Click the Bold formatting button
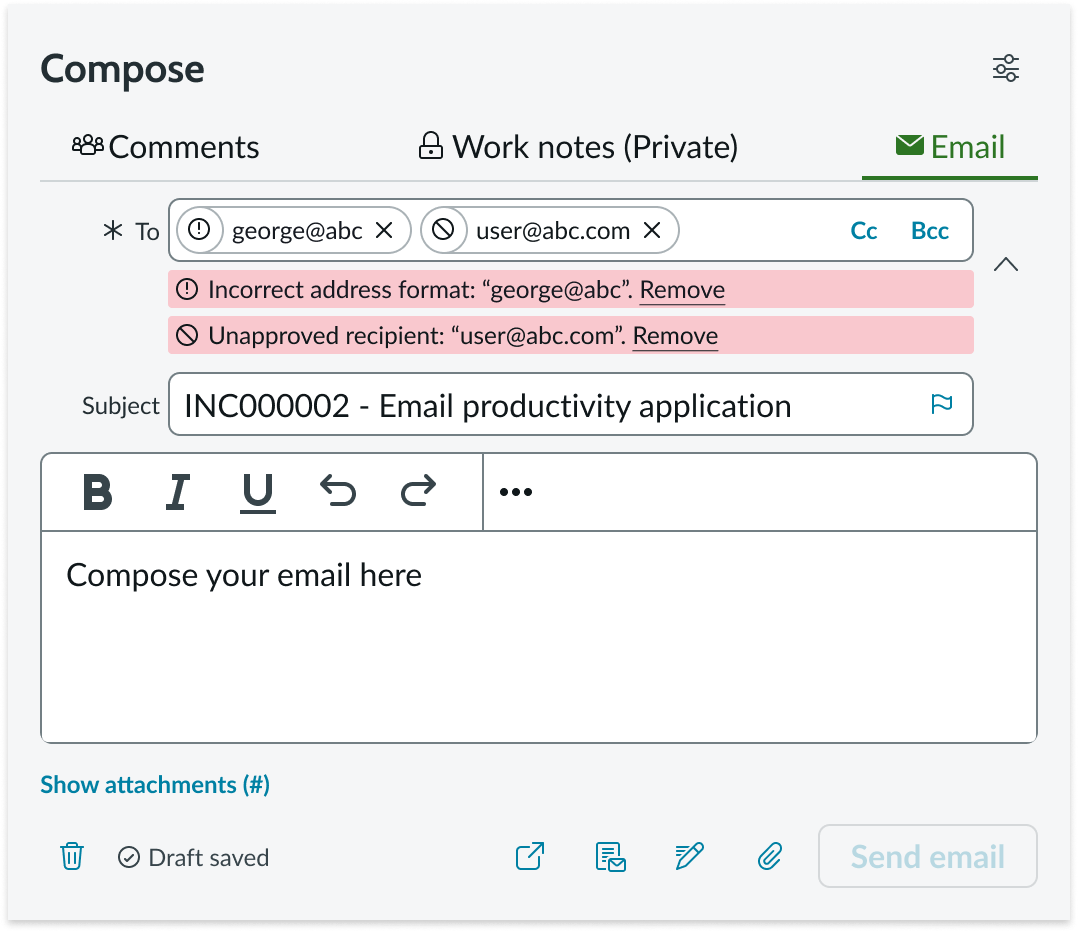The height and width of the screenshot is (932, 1078). [97, 492]
